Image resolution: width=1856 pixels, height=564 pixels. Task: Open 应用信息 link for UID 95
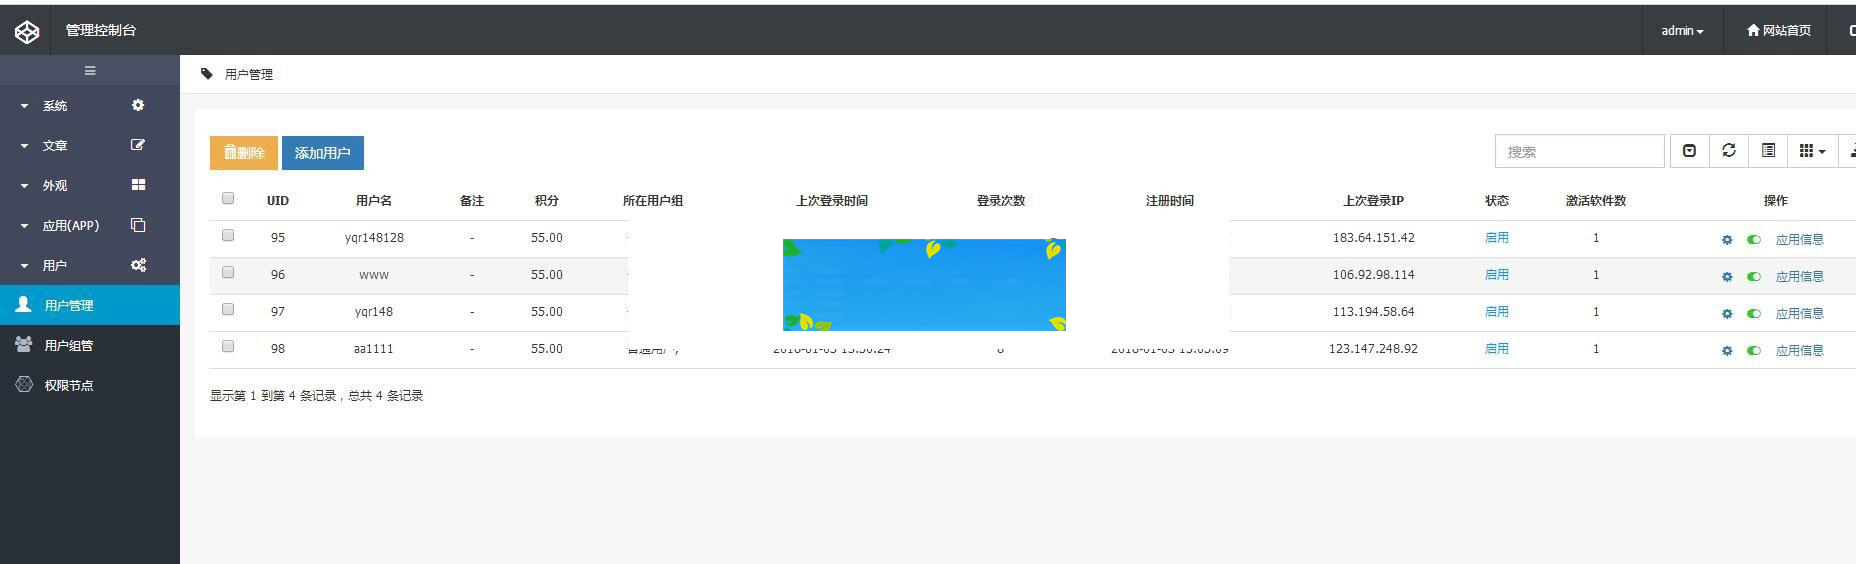(x=1799, y=240)
